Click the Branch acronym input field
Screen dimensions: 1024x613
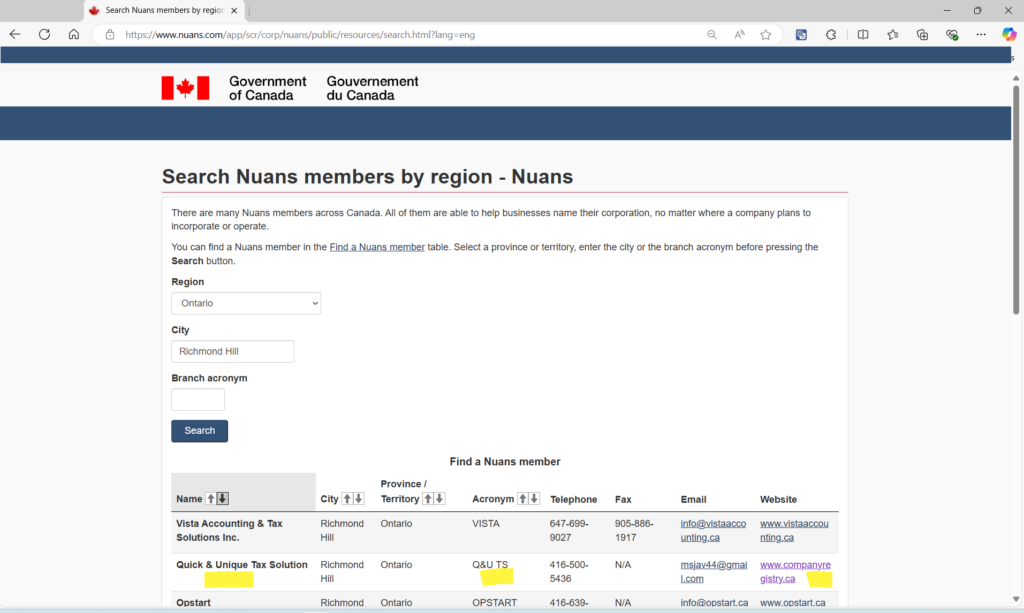(x=198, y=400)
